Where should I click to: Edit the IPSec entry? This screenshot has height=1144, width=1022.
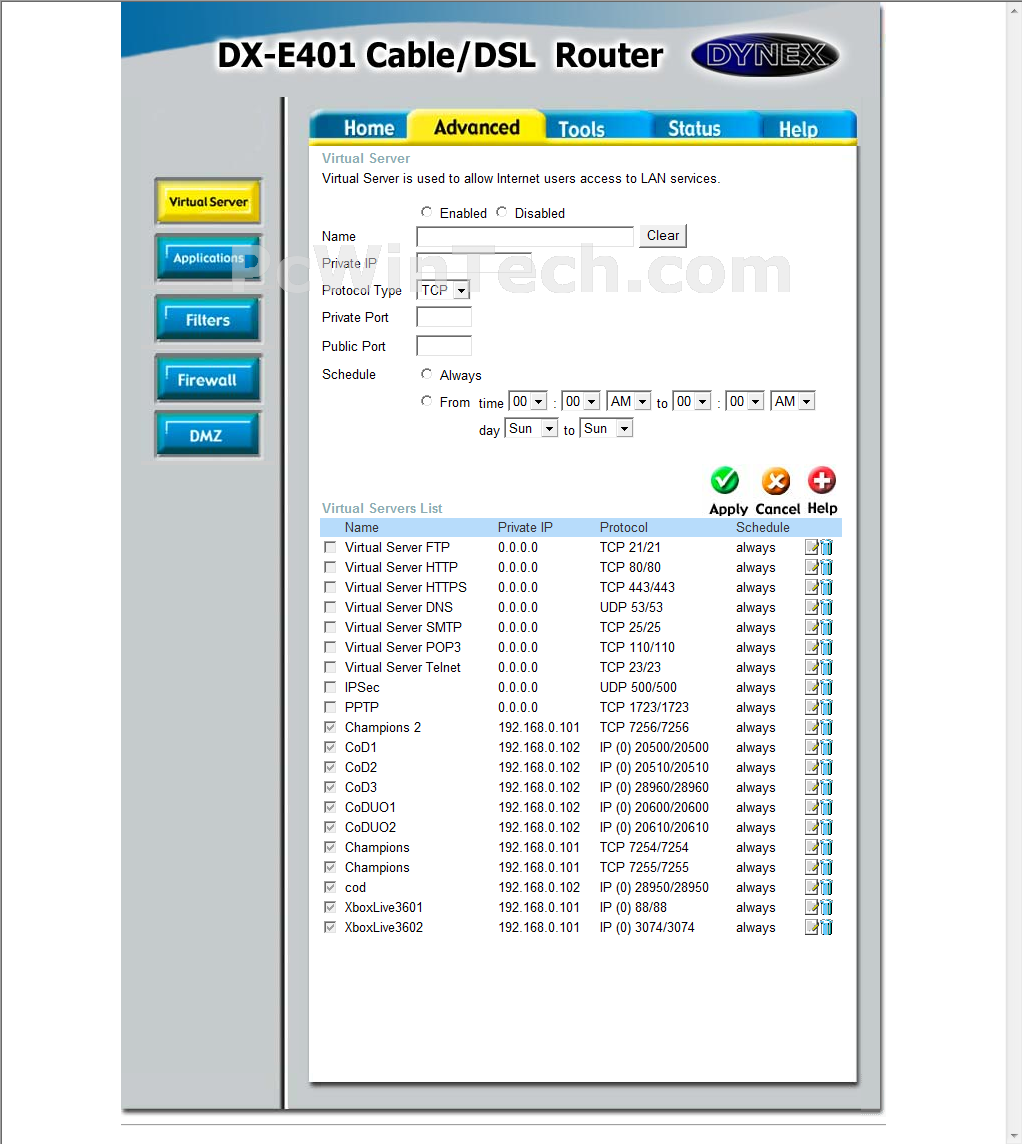click(811, 687)
